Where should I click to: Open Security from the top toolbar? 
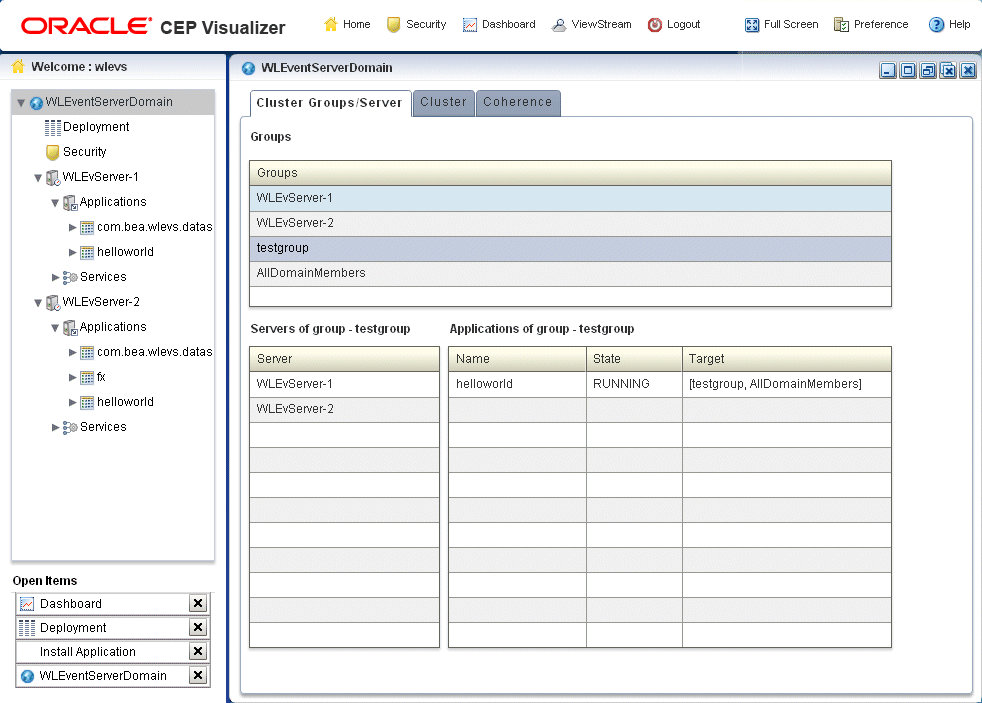pos(393,24)
